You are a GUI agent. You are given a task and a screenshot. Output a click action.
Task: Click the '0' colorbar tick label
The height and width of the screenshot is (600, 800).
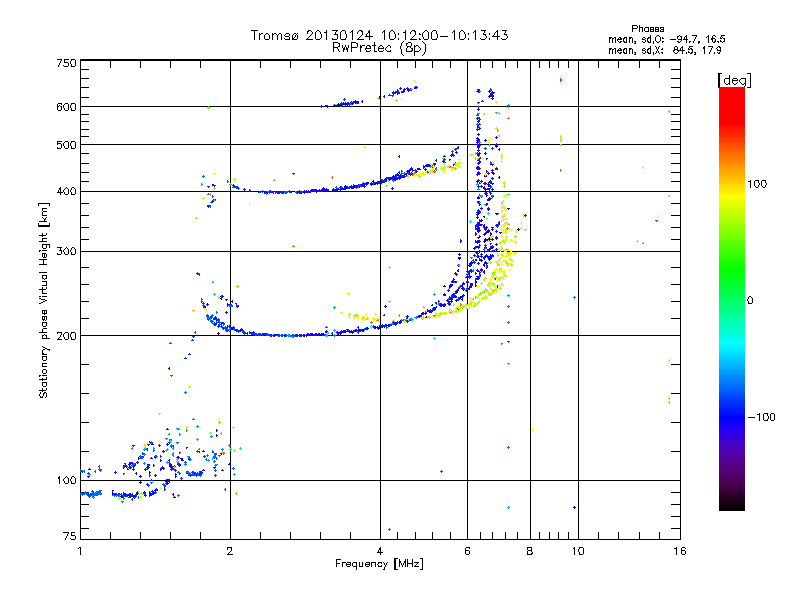pos(750,301)
